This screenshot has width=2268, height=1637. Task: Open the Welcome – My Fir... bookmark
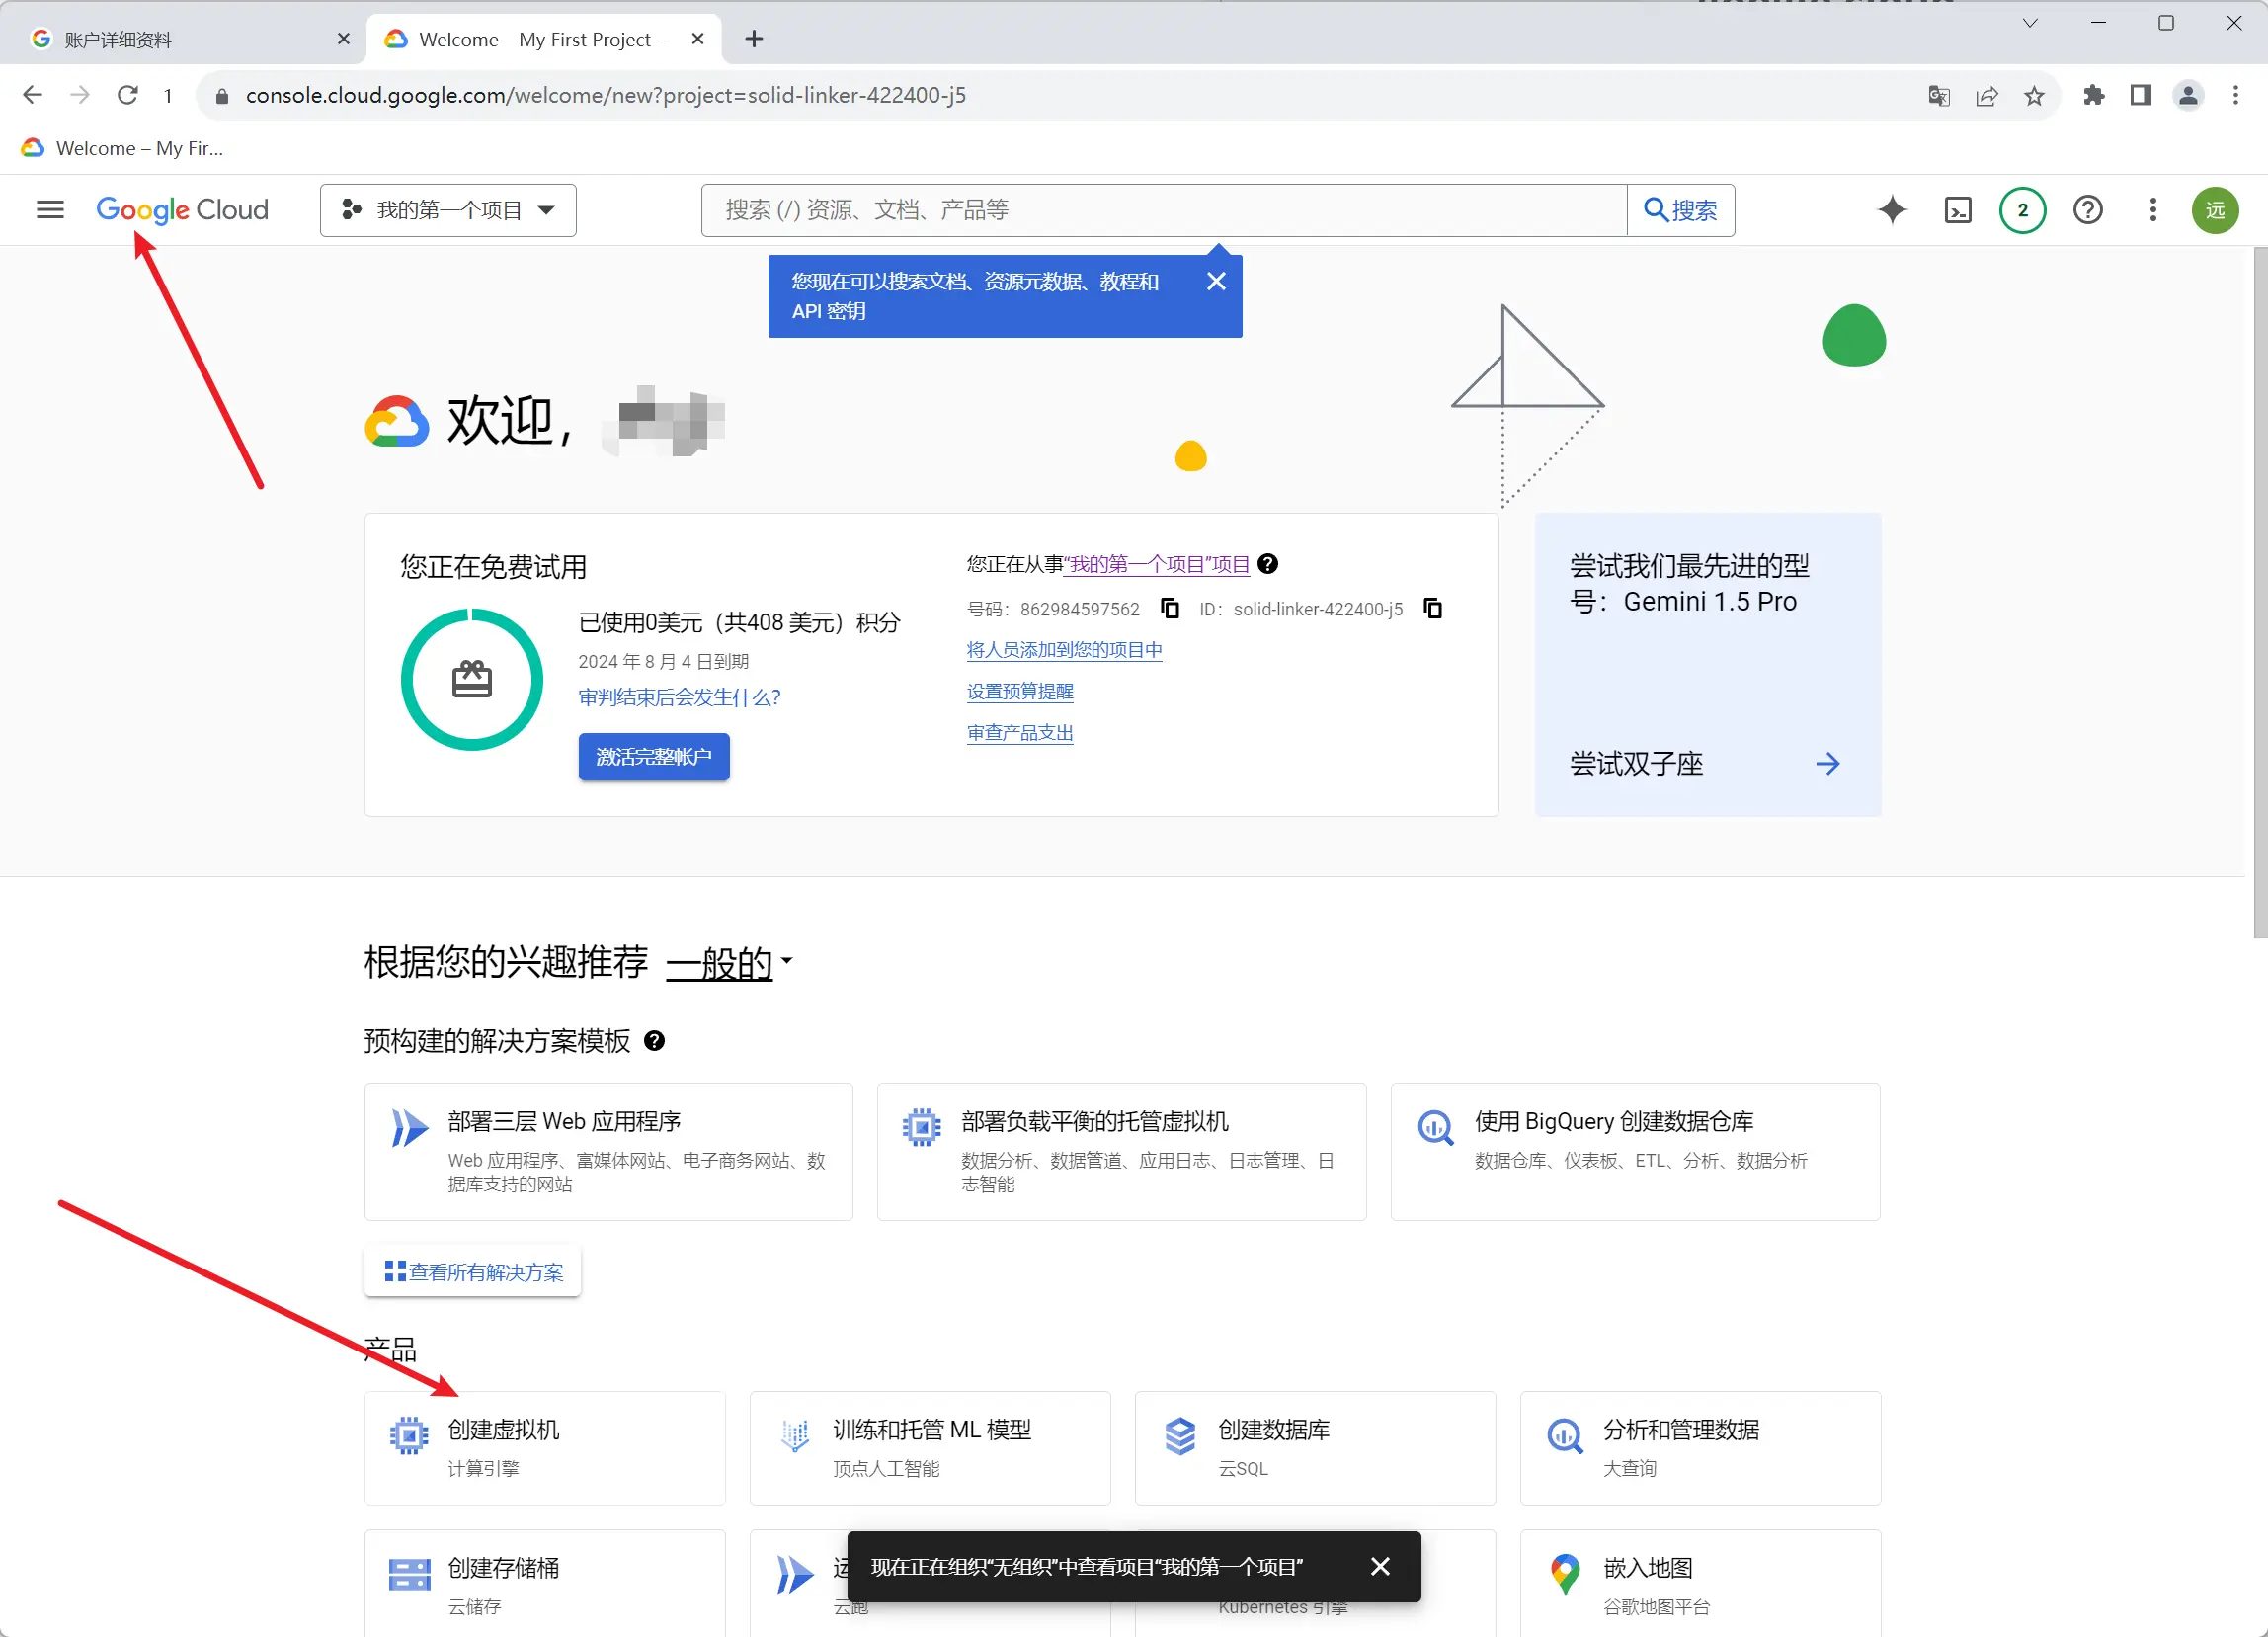(122, 148)
